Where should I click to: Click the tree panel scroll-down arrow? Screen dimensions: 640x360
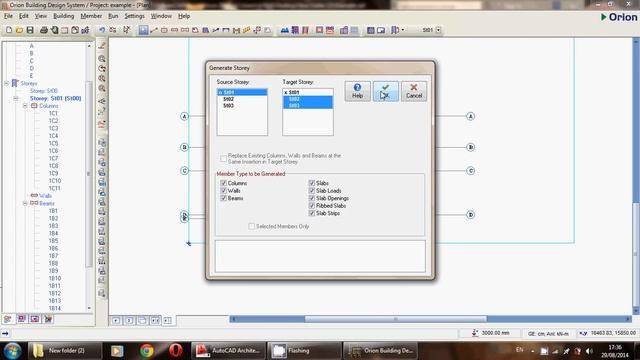click(89, 308)
